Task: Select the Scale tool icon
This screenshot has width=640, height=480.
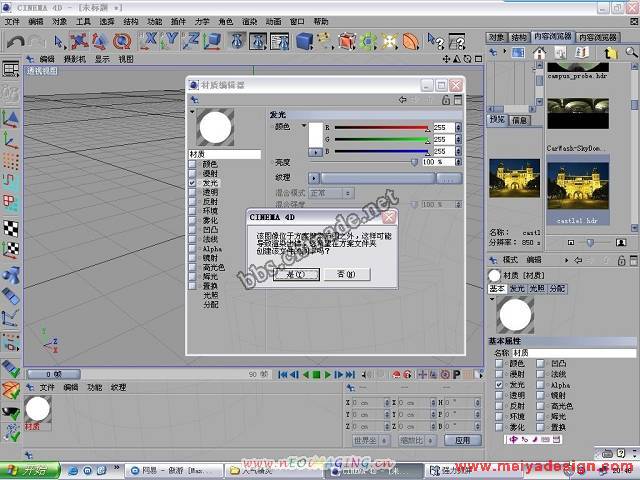Action: point(100,42)
